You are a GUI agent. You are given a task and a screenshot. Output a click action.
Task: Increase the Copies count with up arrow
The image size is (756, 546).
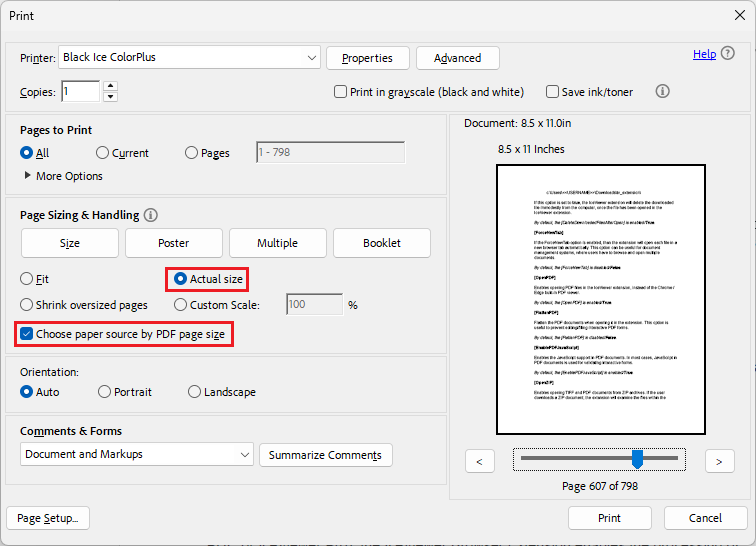pyautogui.click(x=110, y=86)
